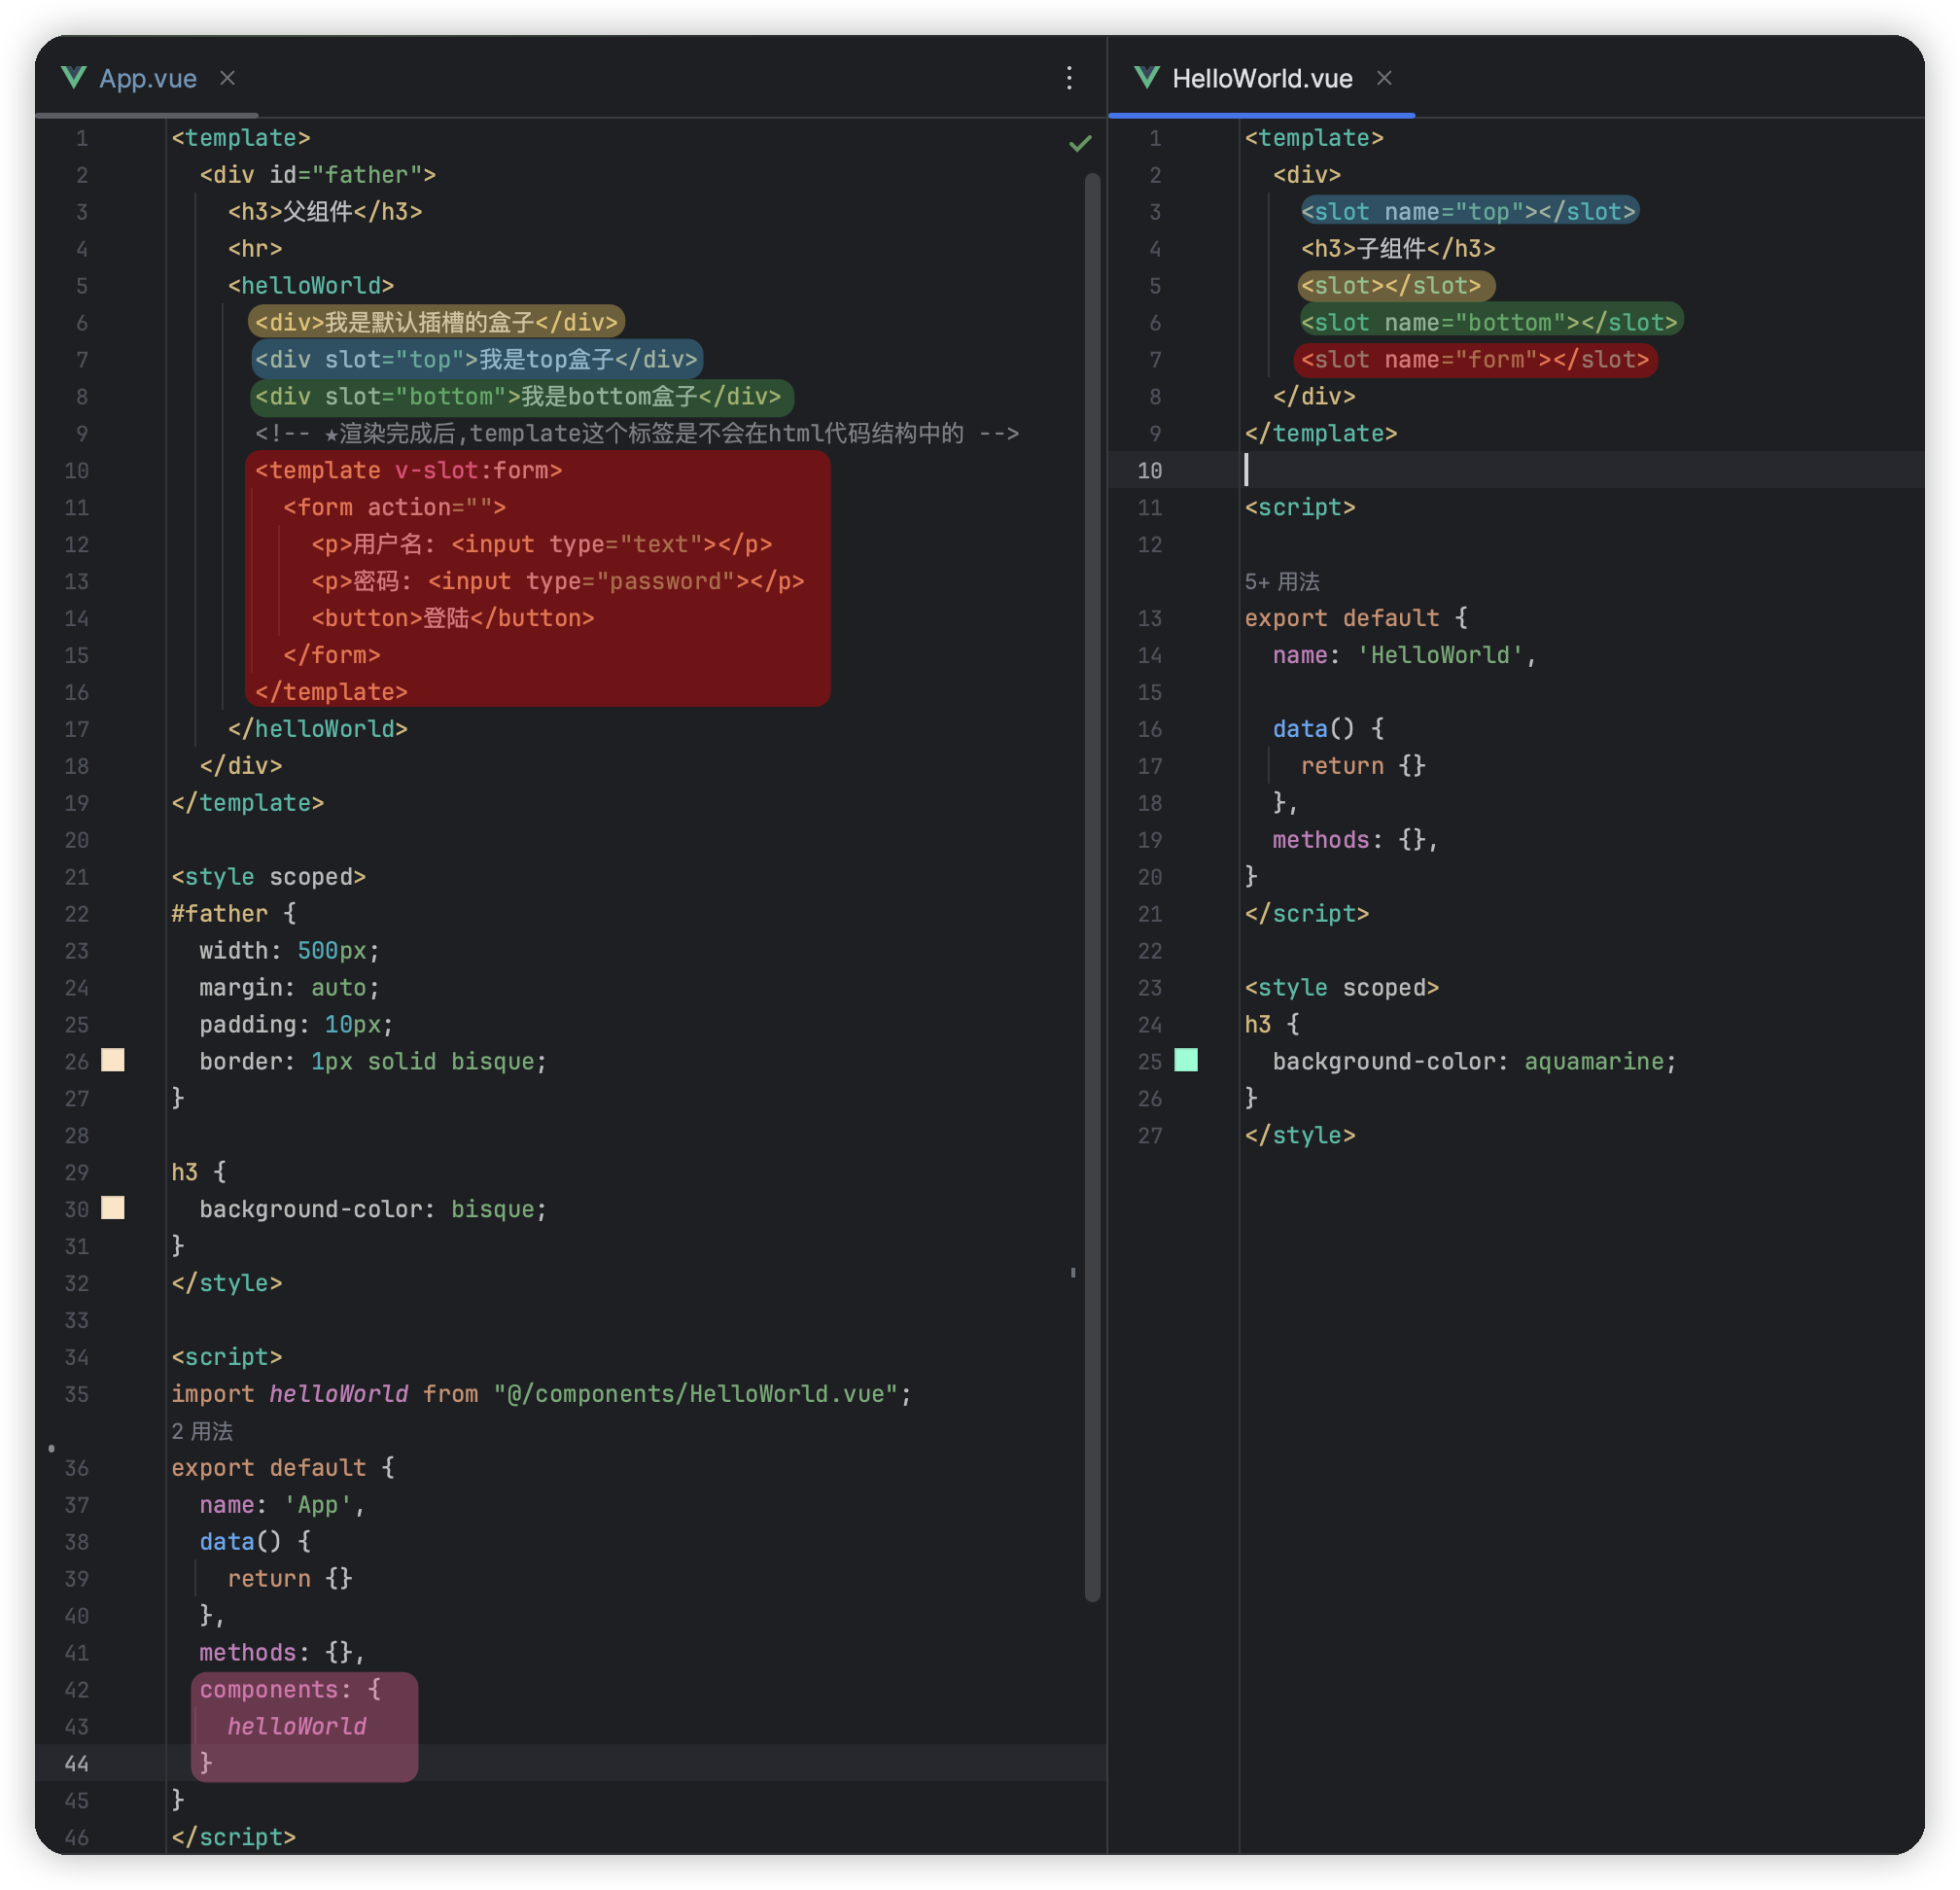
Task: Click the Vue icon on HelloWorld.vue tab
Action: tap(1147, 78)
